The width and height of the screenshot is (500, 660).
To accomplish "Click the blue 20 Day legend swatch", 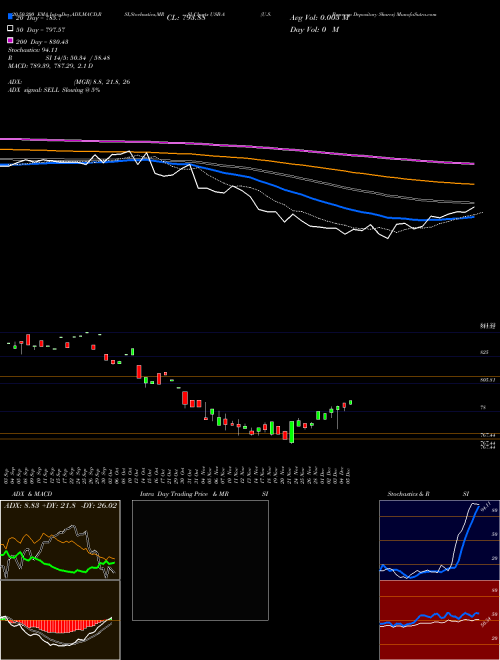I will coord(10,17).
